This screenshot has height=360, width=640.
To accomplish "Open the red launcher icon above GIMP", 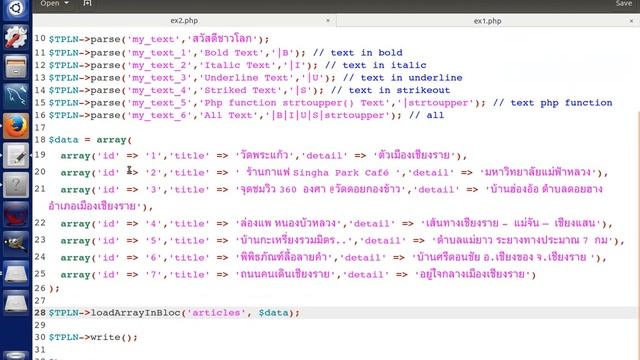I will [x=16, y=214].
